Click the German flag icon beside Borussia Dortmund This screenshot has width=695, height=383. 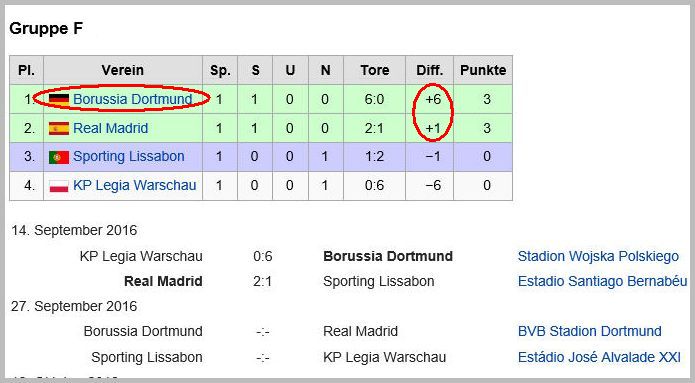tap(59, 99)
